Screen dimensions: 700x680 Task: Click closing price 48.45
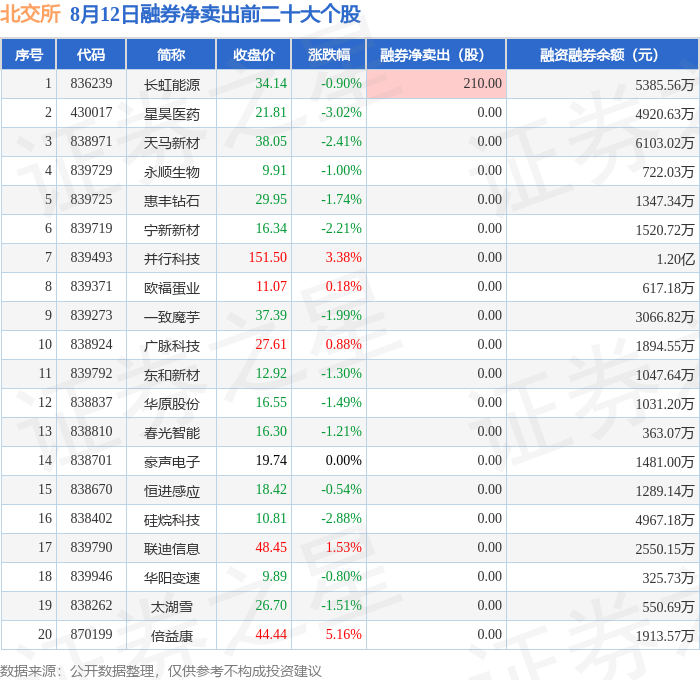[x=271, y=548]
